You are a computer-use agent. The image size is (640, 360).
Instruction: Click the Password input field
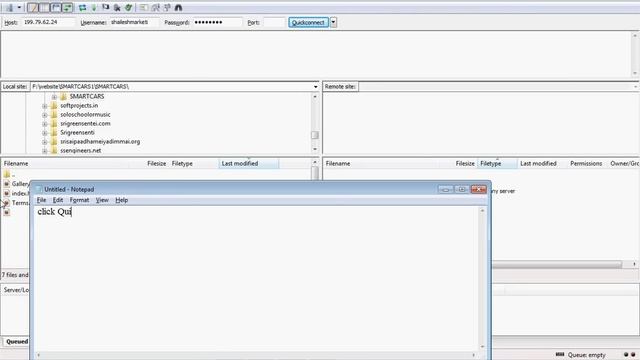[x=217, y=22]
